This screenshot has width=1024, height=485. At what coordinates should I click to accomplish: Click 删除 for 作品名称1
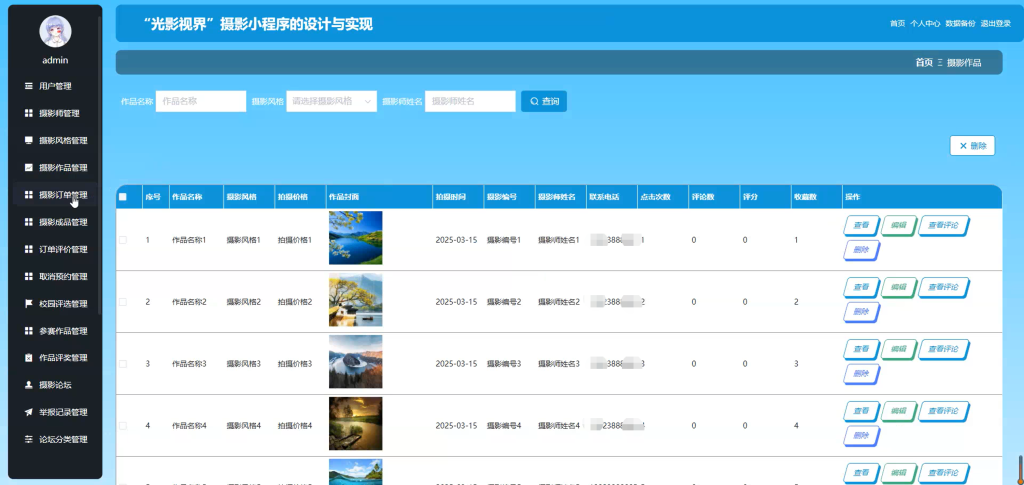[861, 250]
